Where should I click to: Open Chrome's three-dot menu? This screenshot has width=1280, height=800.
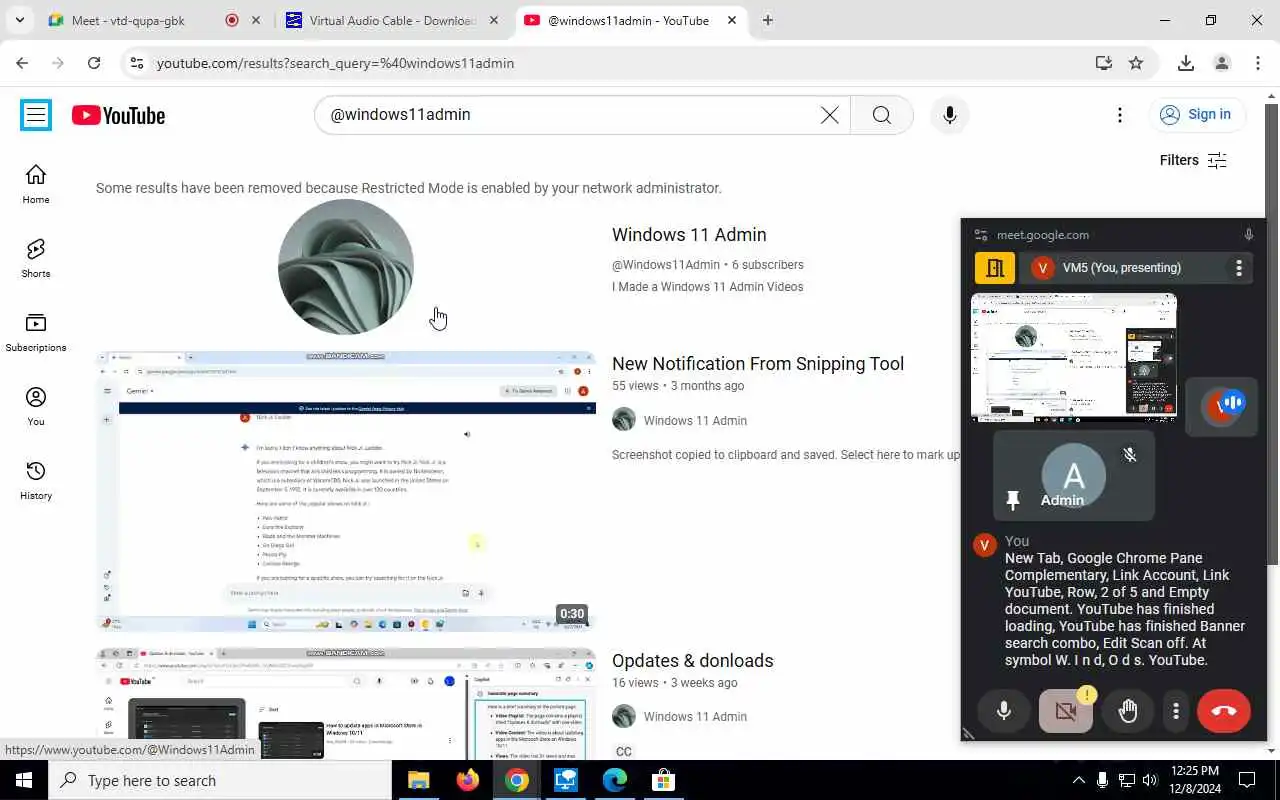[x=1258, y=63]
